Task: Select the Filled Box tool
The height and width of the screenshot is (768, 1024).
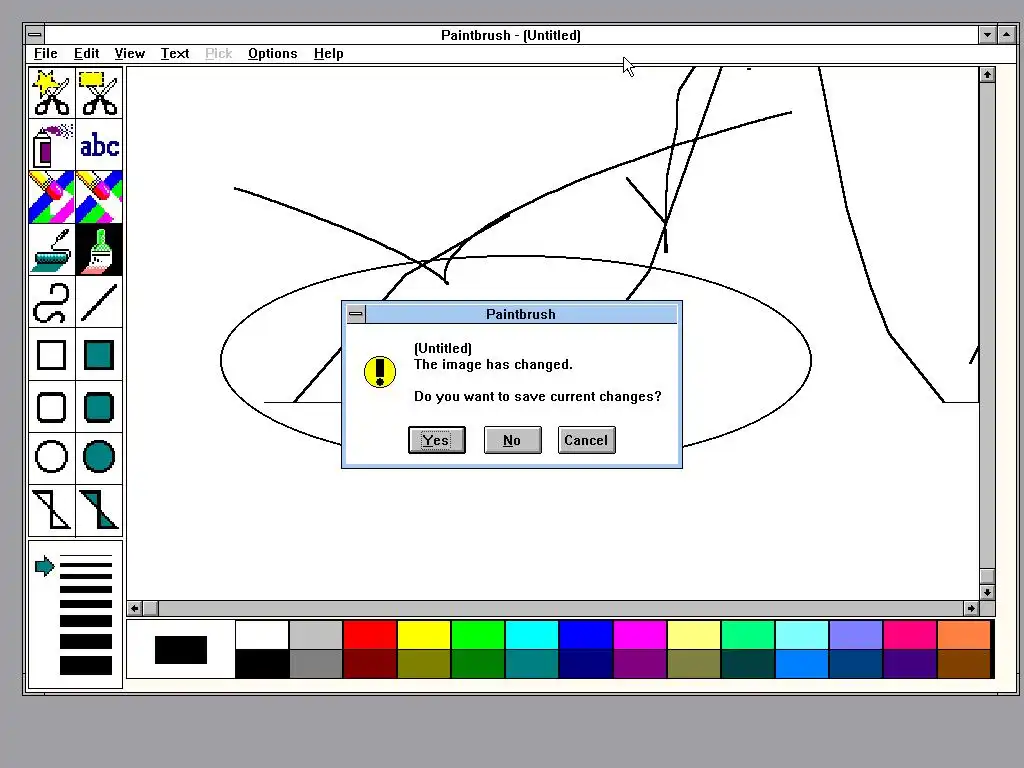Action: point(99,355)
